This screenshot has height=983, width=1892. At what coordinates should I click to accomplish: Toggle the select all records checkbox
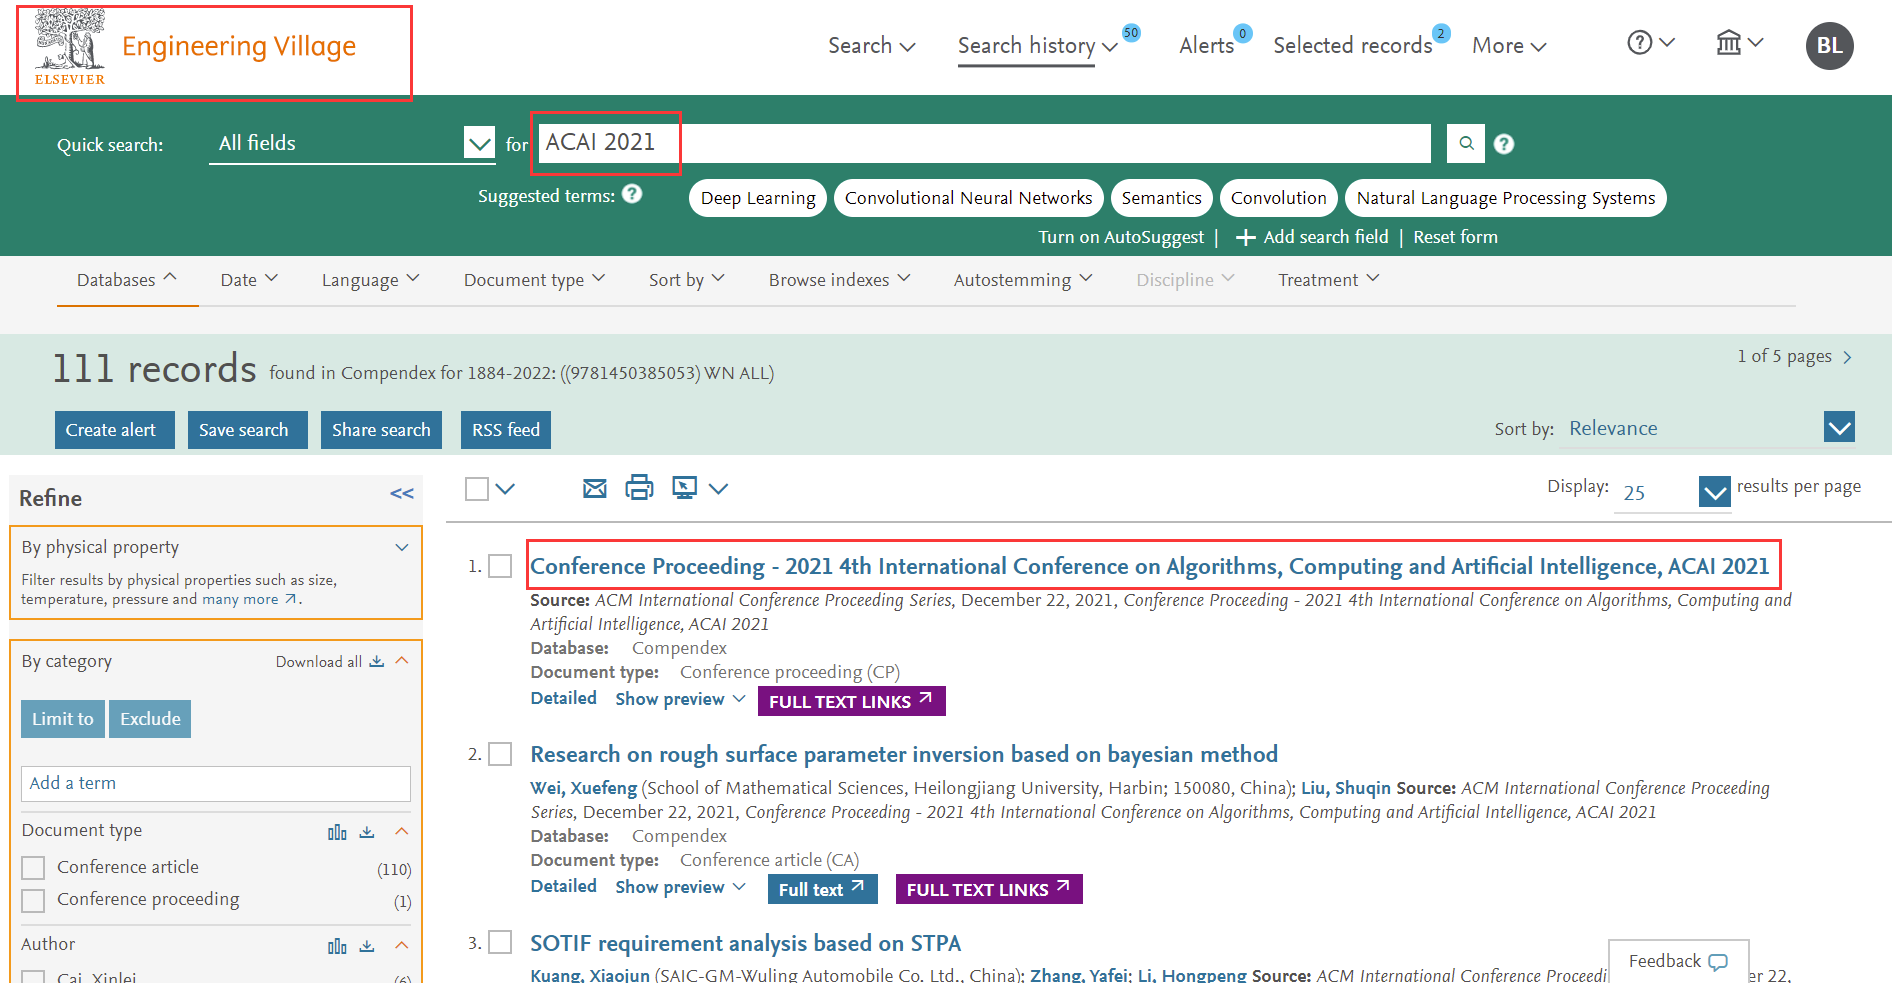[477, 489]
